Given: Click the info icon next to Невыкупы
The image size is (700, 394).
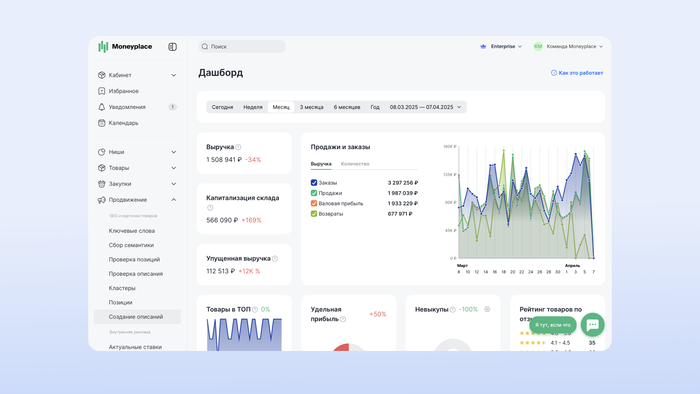Looking at the screenshot, I should [x=453, y=310].
